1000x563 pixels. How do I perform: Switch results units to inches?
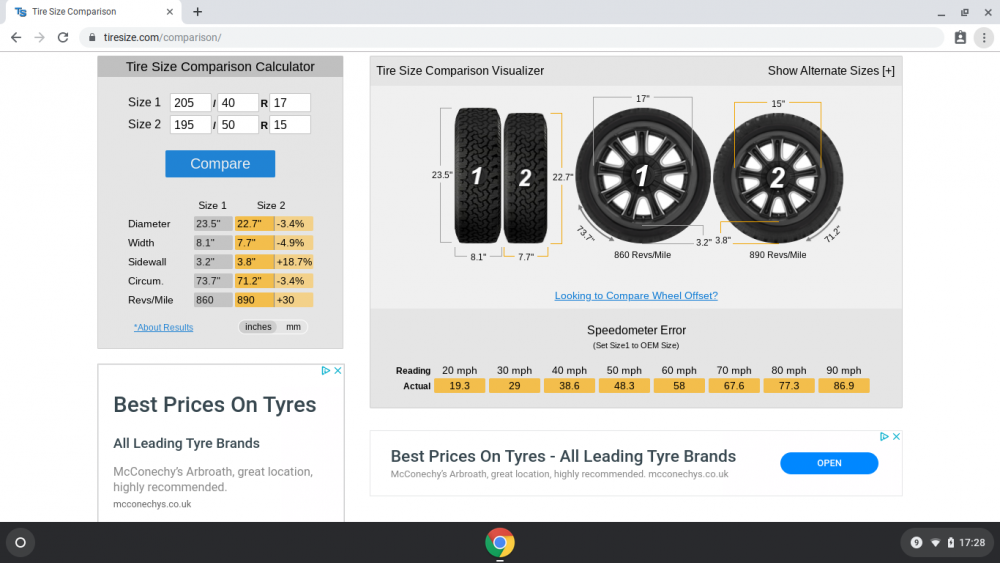(x=258, y=327)
